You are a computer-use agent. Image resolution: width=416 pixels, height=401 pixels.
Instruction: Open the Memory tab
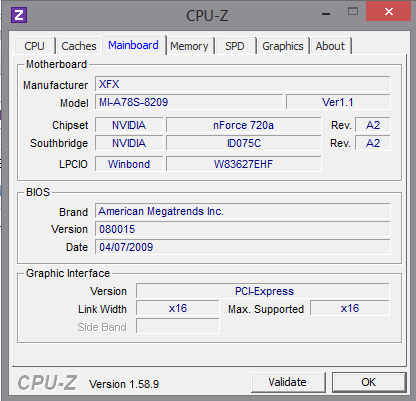[x=189, y=46]
